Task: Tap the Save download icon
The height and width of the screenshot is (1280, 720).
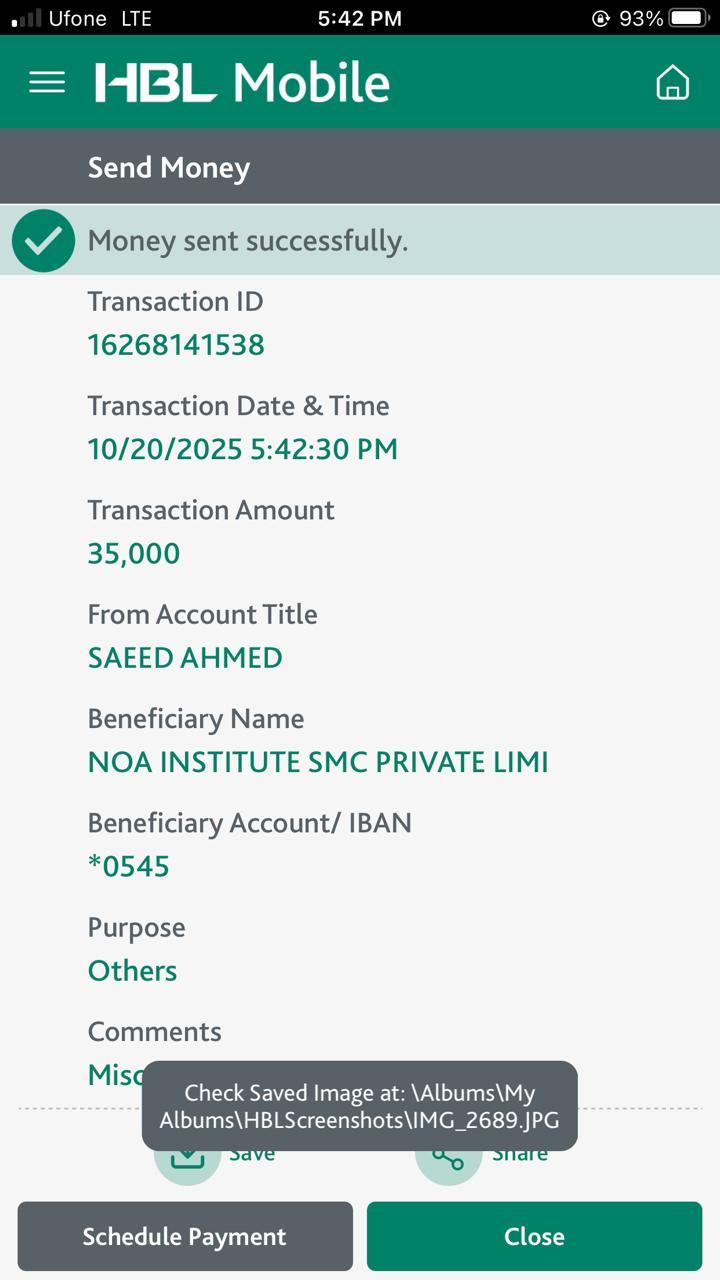Action: point(187,1160)
